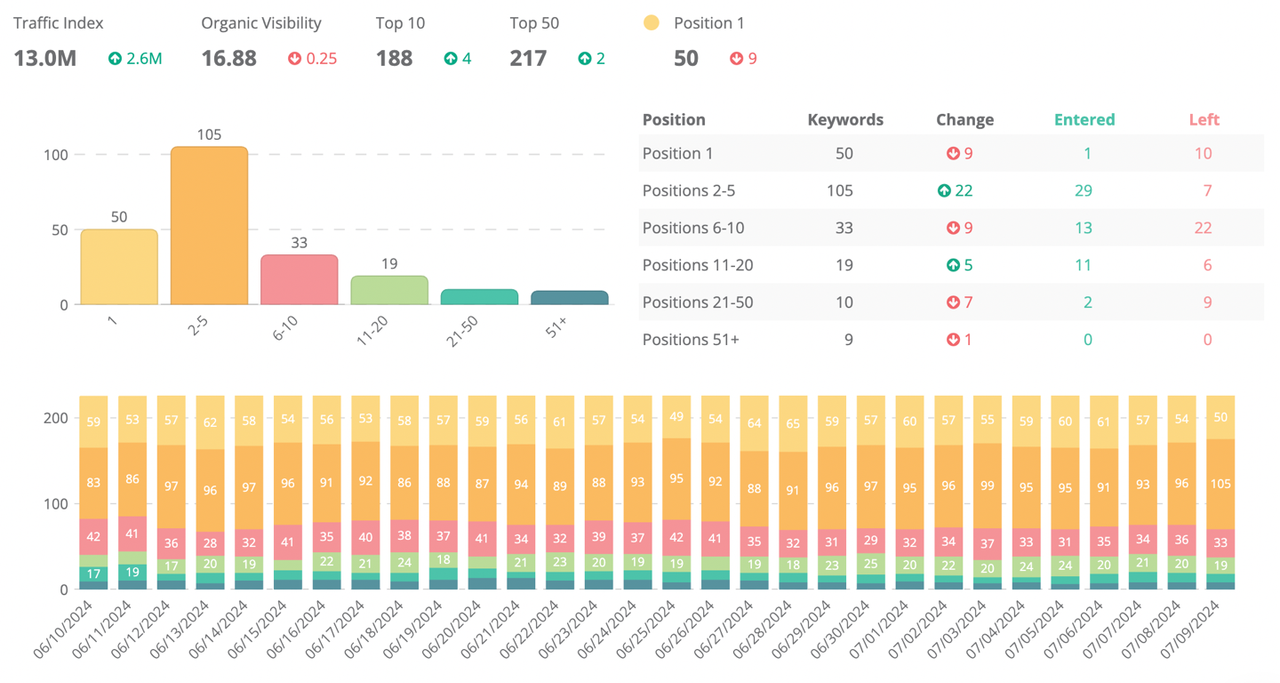Select the yellow bar labeled 50 in the position chart
This screenshot has height=683, width=1280.
[x=119, y=267]
